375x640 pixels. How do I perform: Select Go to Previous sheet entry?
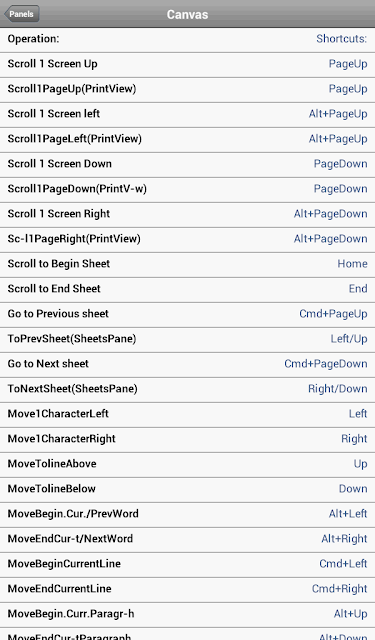[187, 315]
